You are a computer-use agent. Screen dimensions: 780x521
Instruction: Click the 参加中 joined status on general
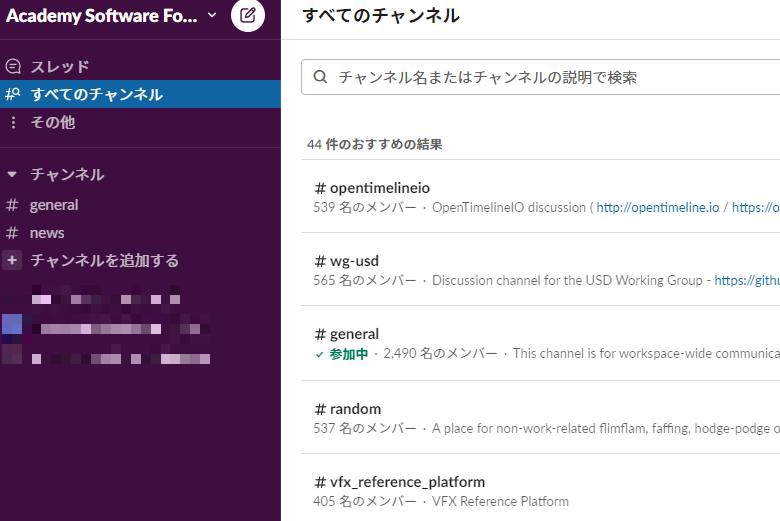point(342,354)
